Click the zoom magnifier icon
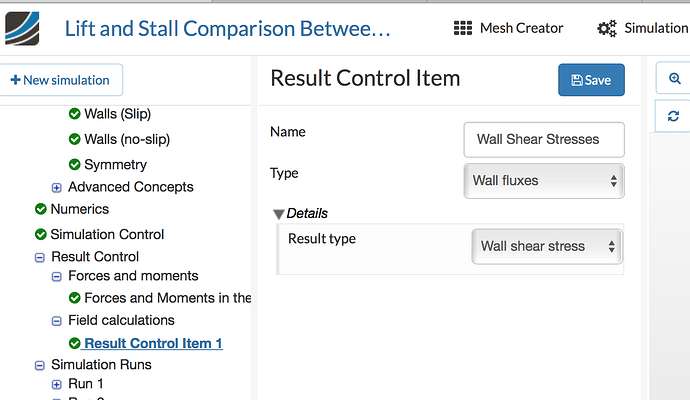690x400 pixels. (673, 78)
